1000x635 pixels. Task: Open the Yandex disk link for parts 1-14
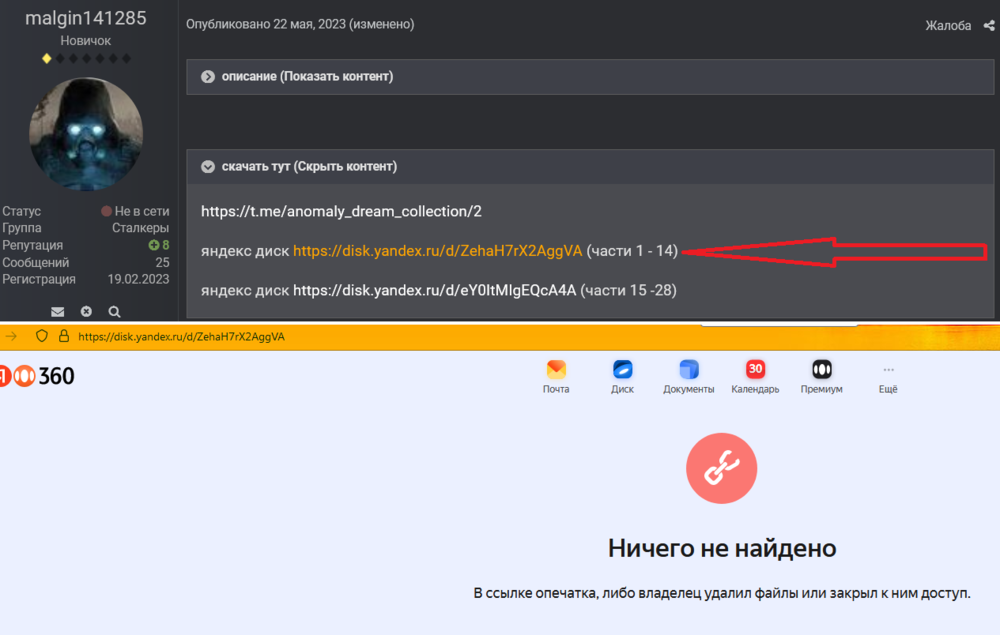tap(438, 251)
